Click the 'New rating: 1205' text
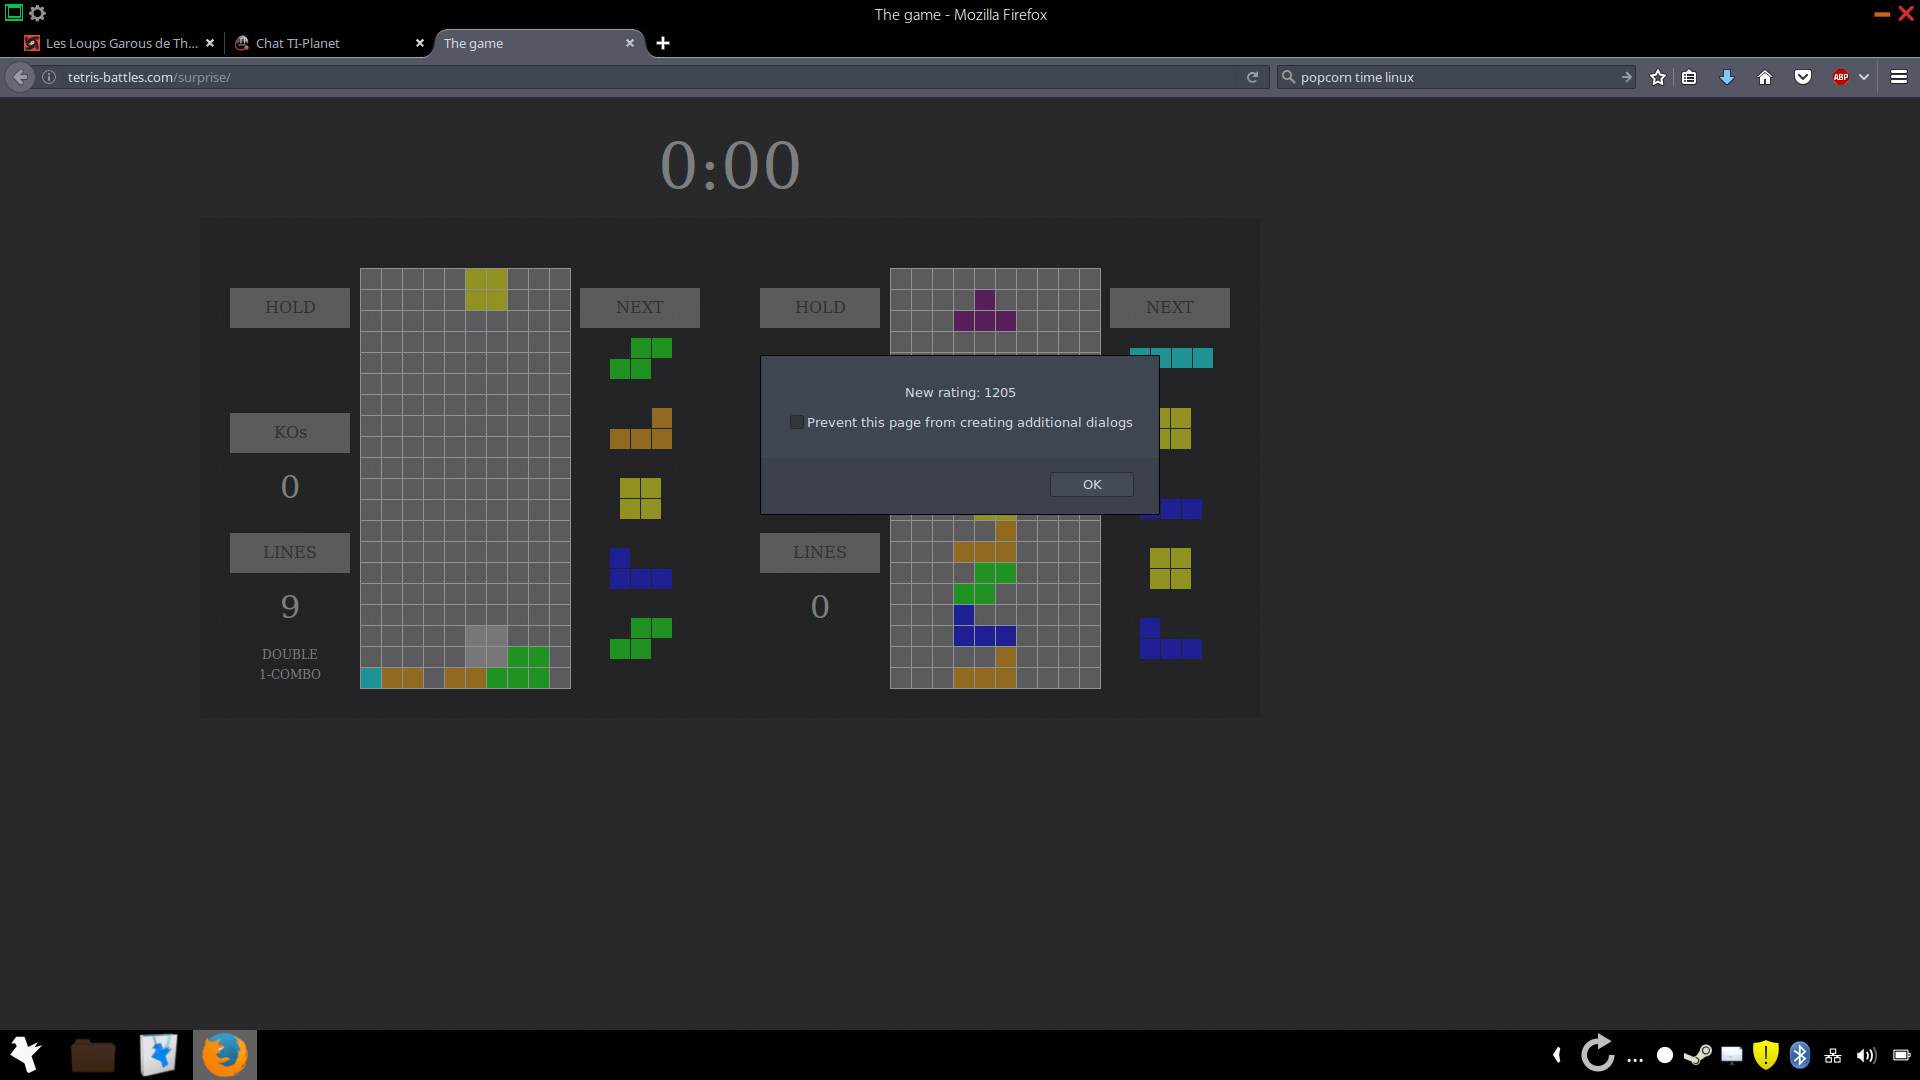1920x1080 pixels. [960, 393]
